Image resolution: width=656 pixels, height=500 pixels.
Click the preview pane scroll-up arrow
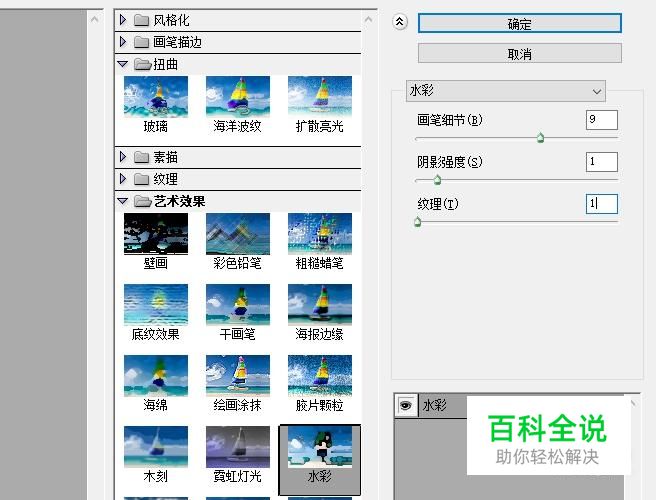[95, 20]
